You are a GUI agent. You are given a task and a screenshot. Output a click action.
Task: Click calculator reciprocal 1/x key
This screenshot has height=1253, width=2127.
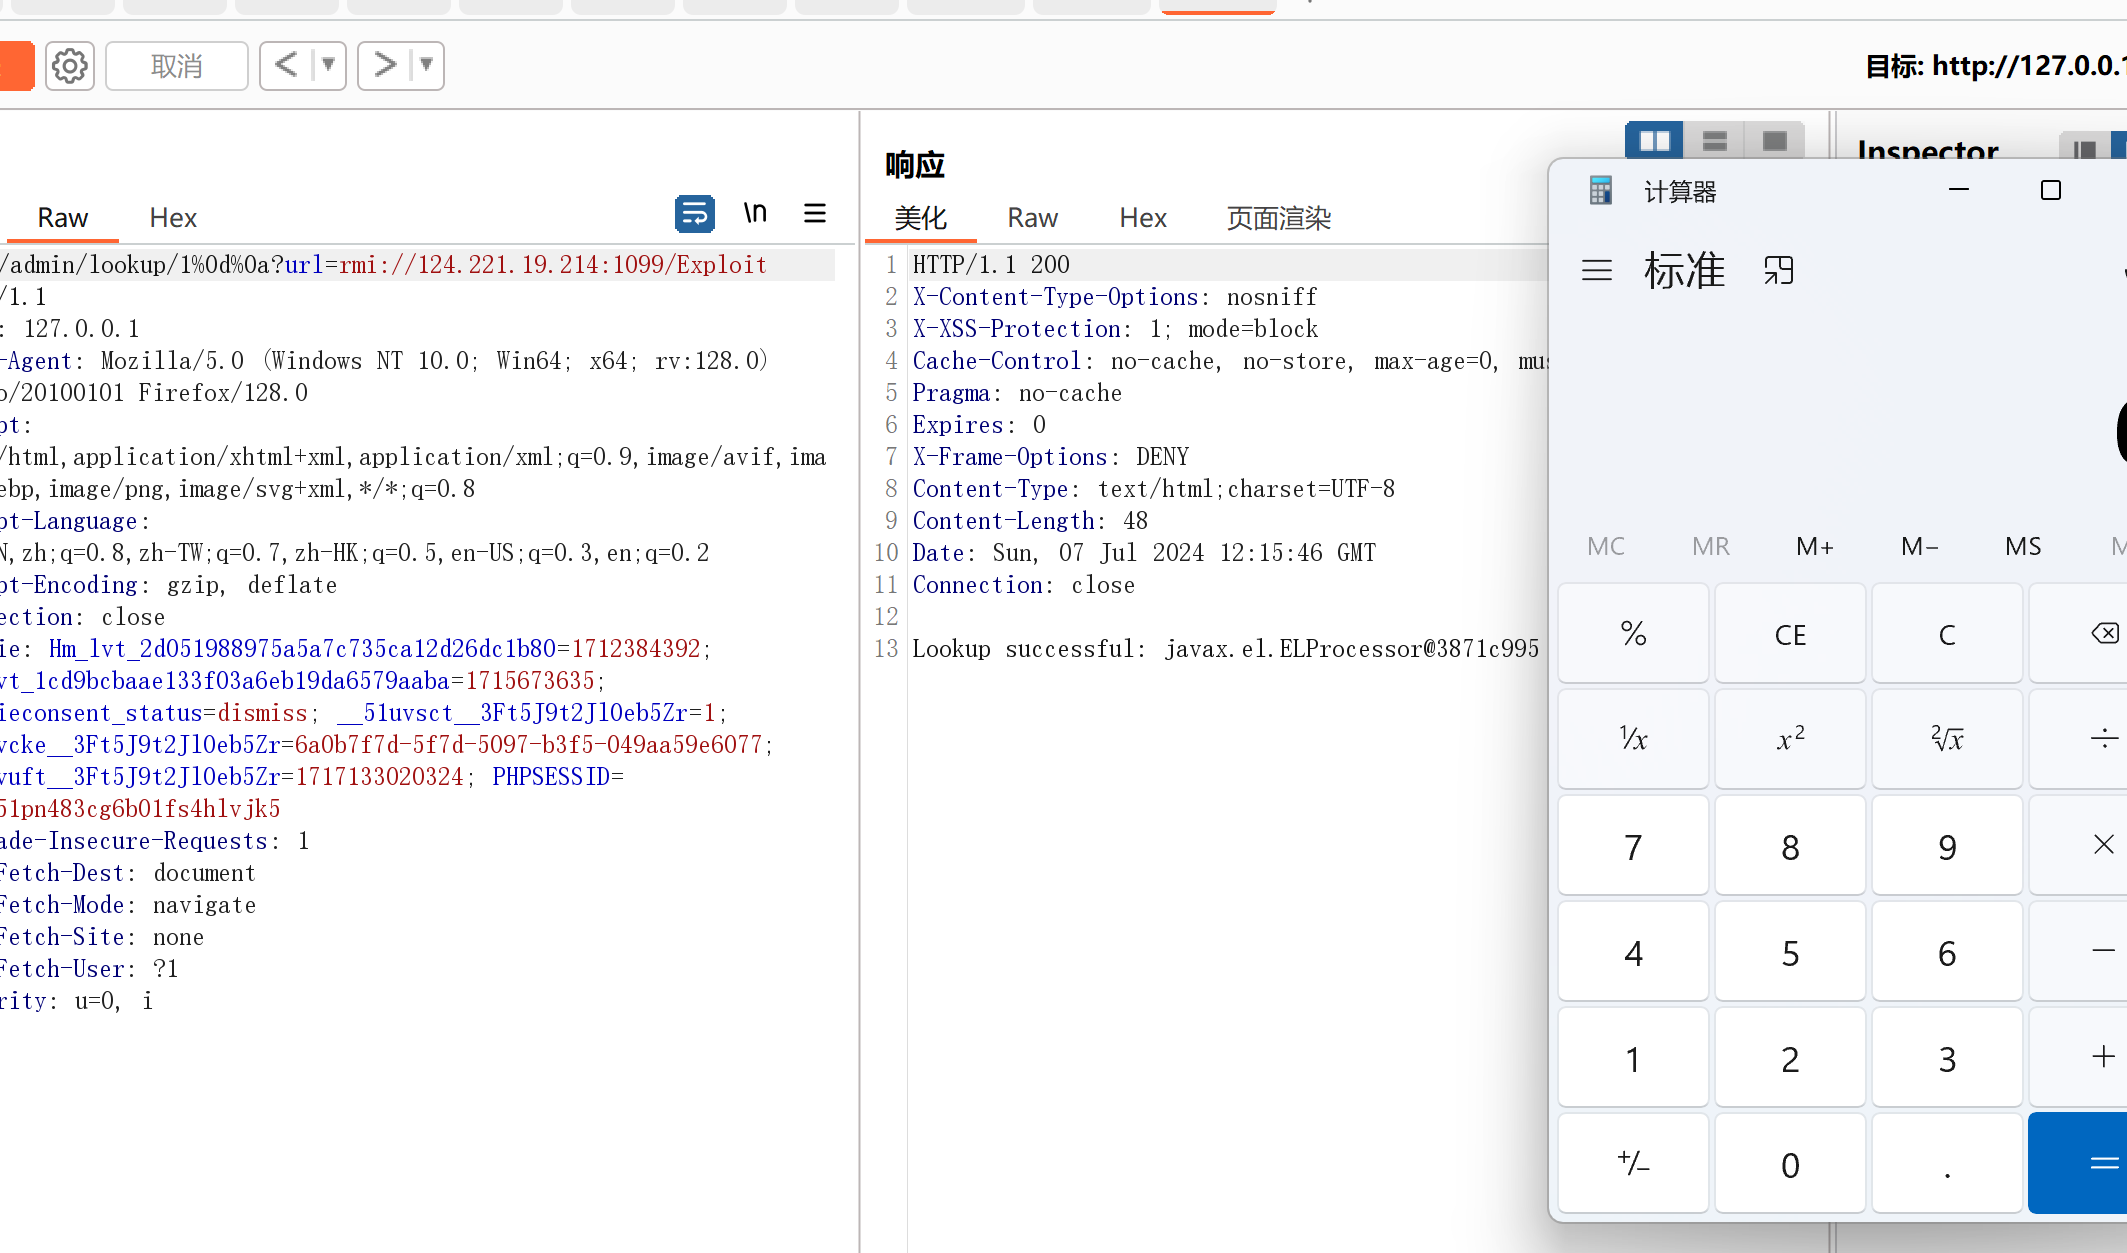(x=1633, y=740)
